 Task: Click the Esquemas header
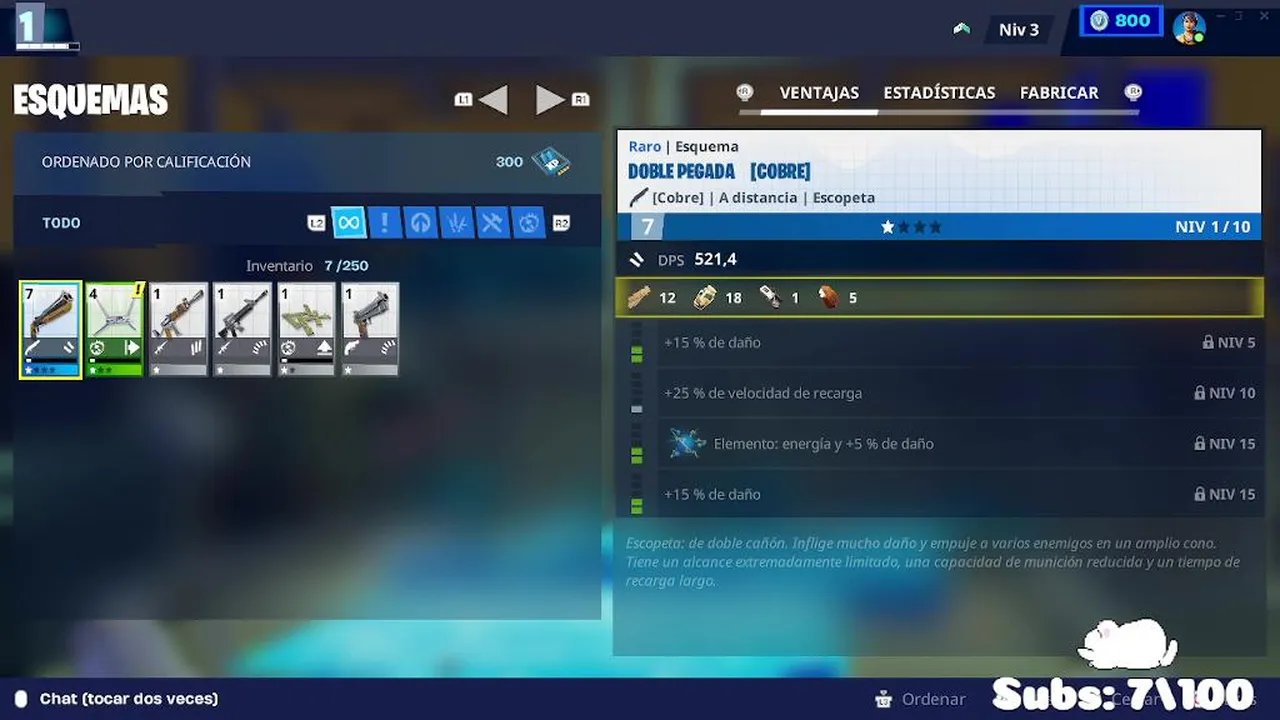tap(90, 100)
